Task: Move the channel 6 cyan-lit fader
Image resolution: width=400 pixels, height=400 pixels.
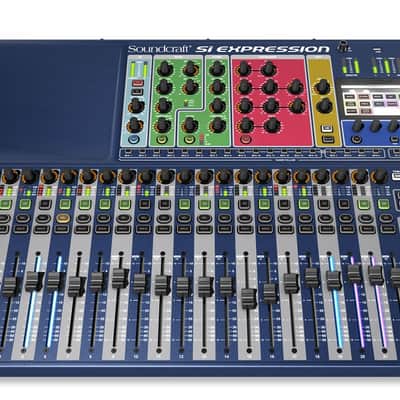Action: coord(55,281)
